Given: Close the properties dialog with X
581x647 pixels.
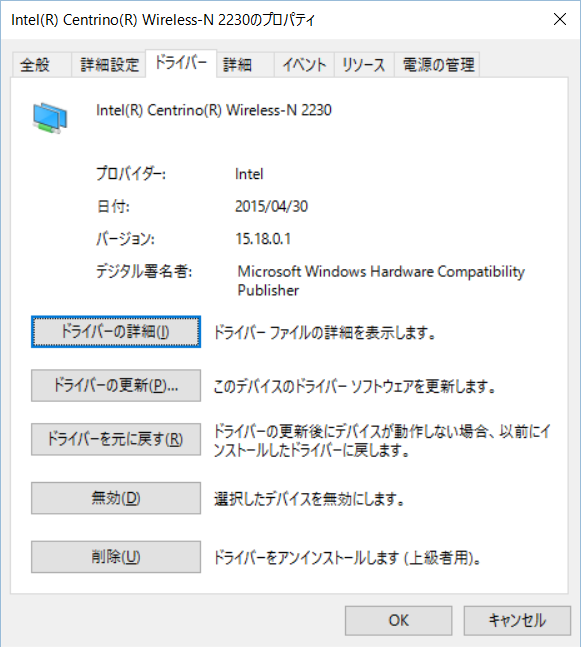Looking at the screenshot, I should point(560,19).
